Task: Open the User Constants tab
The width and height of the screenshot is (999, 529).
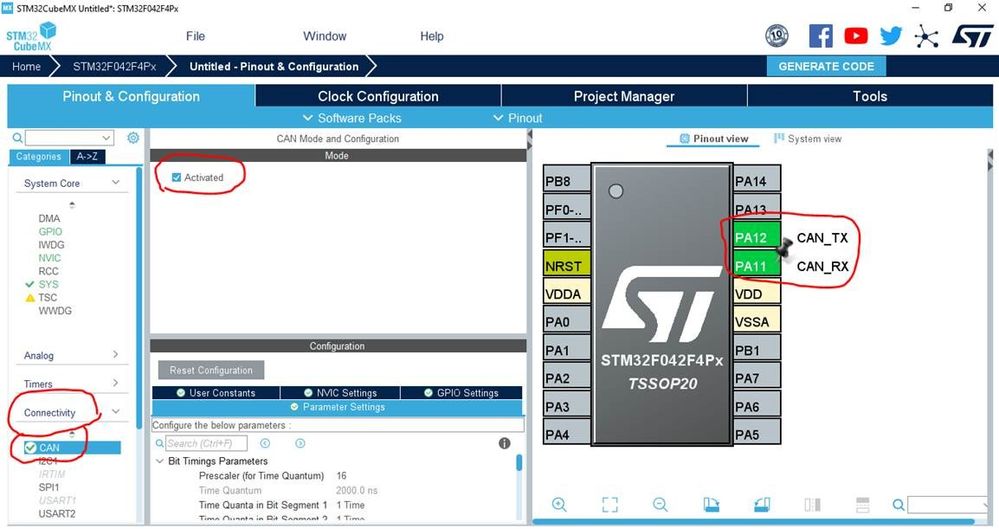Action: [216, 393]
